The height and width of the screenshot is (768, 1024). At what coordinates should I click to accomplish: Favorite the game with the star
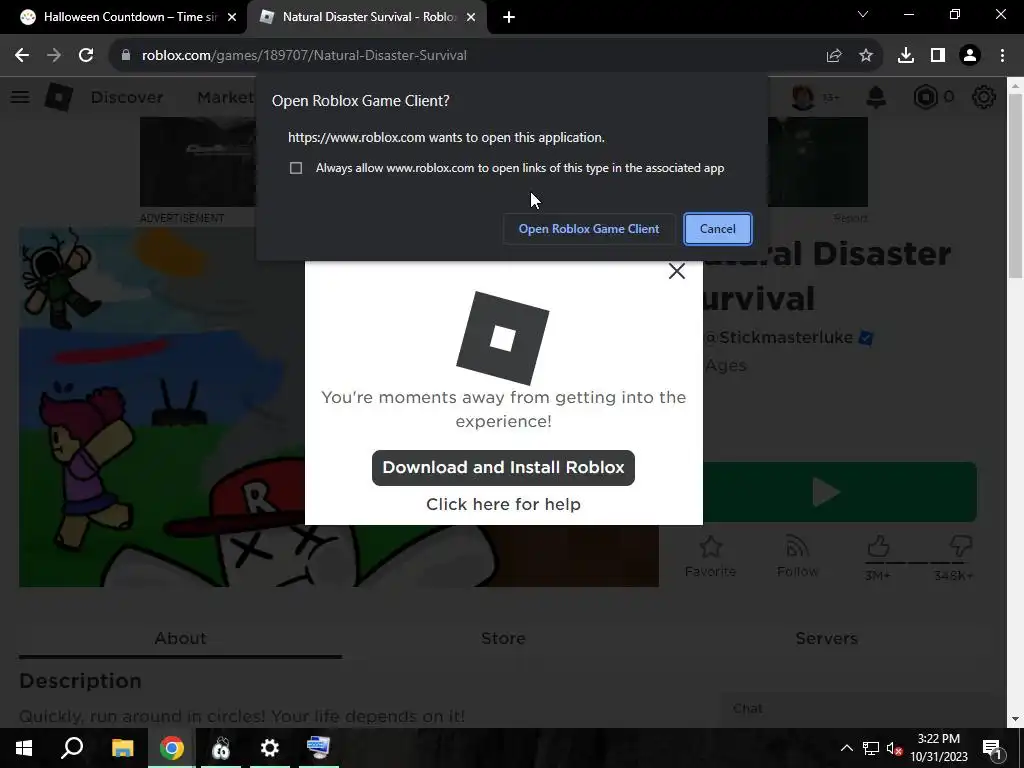click(x=711, y=557)
